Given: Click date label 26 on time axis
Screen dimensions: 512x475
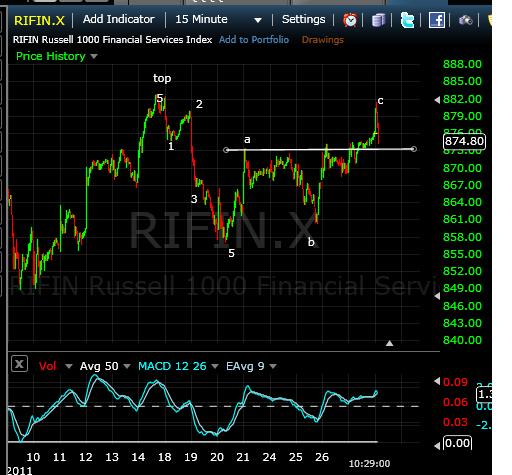Looking at the screenshot, I should tap(322, 457).
